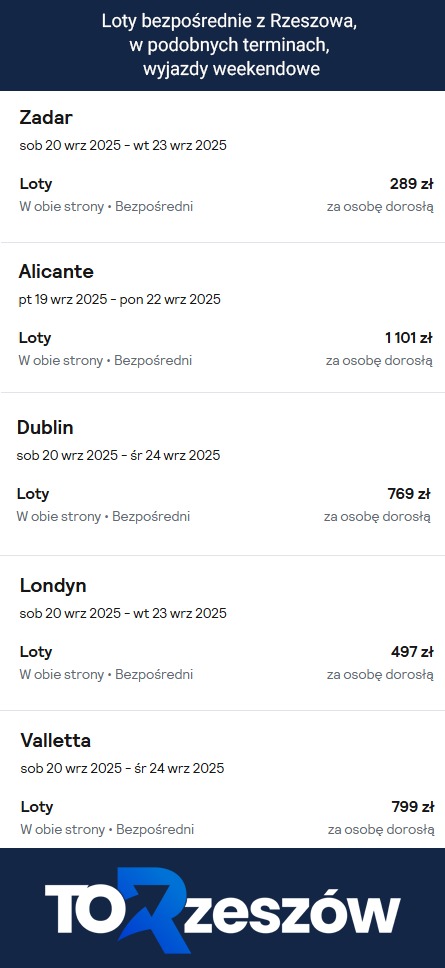Click the 799 zł Valletta price
The image size is (445, 968).
click(413, 807)
